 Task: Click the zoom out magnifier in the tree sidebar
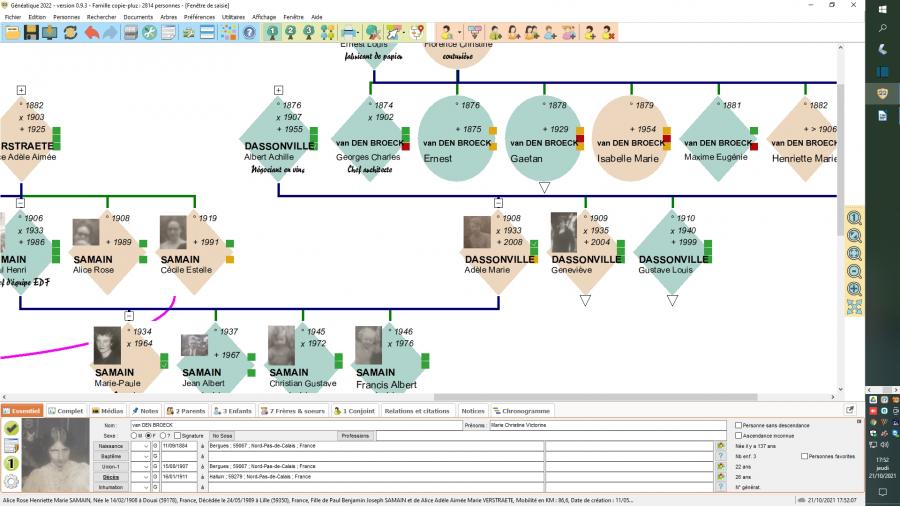pos(854,271)
